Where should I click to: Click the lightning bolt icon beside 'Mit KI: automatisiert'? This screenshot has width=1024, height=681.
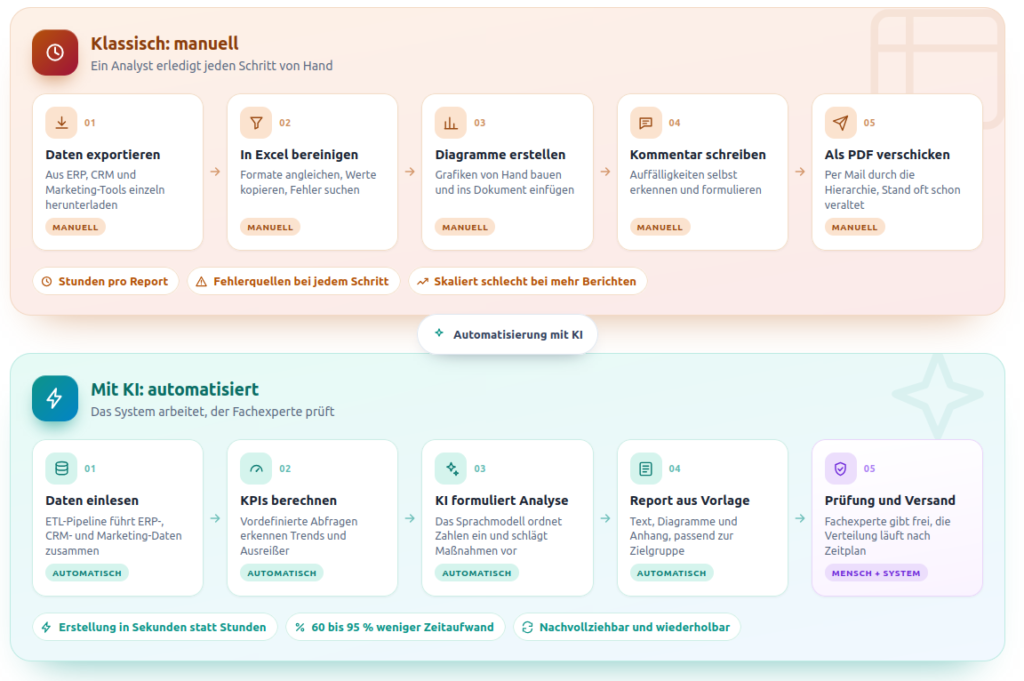(55, 398)
